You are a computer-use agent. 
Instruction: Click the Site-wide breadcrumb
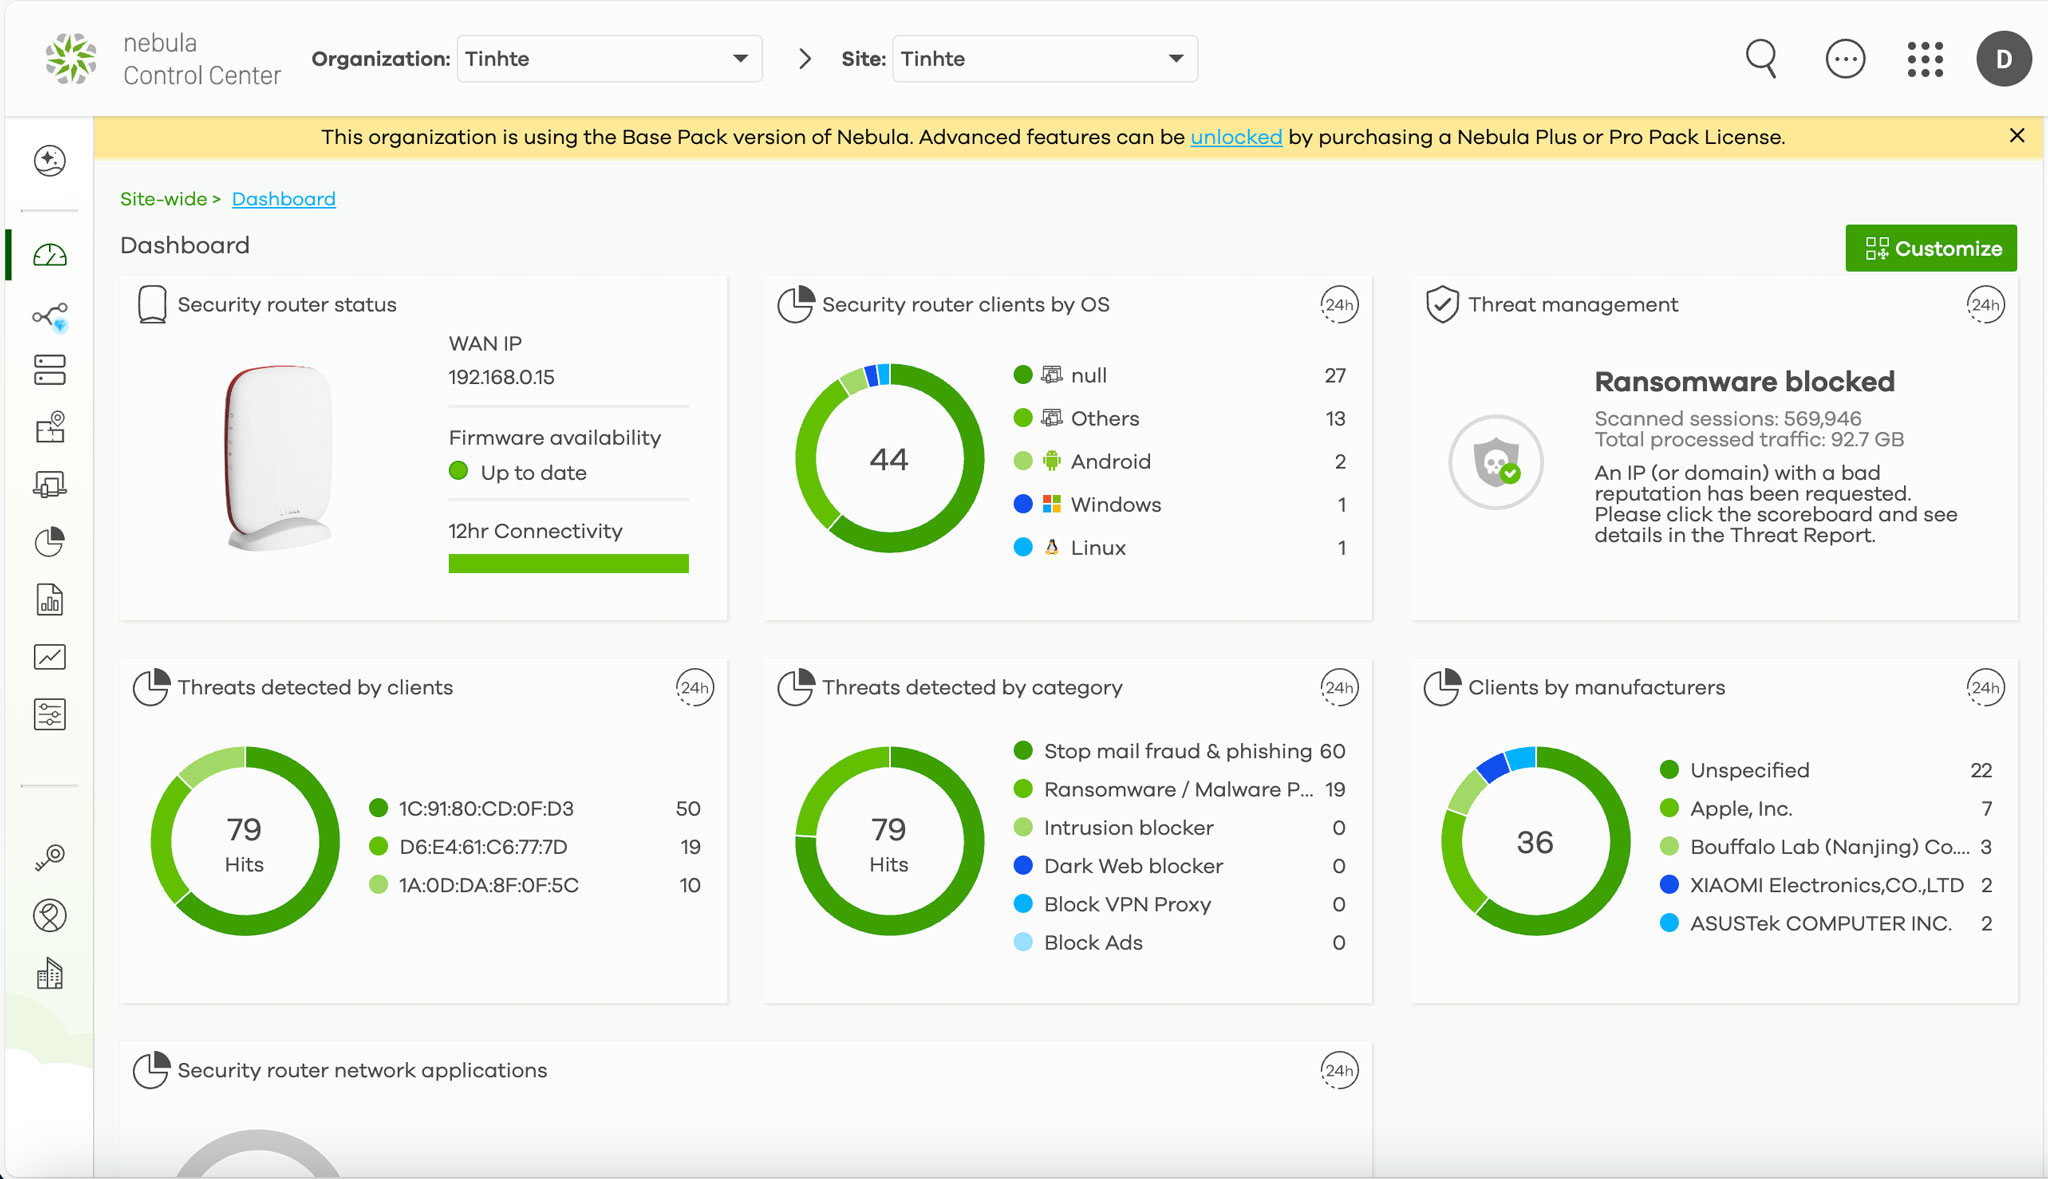163,199
